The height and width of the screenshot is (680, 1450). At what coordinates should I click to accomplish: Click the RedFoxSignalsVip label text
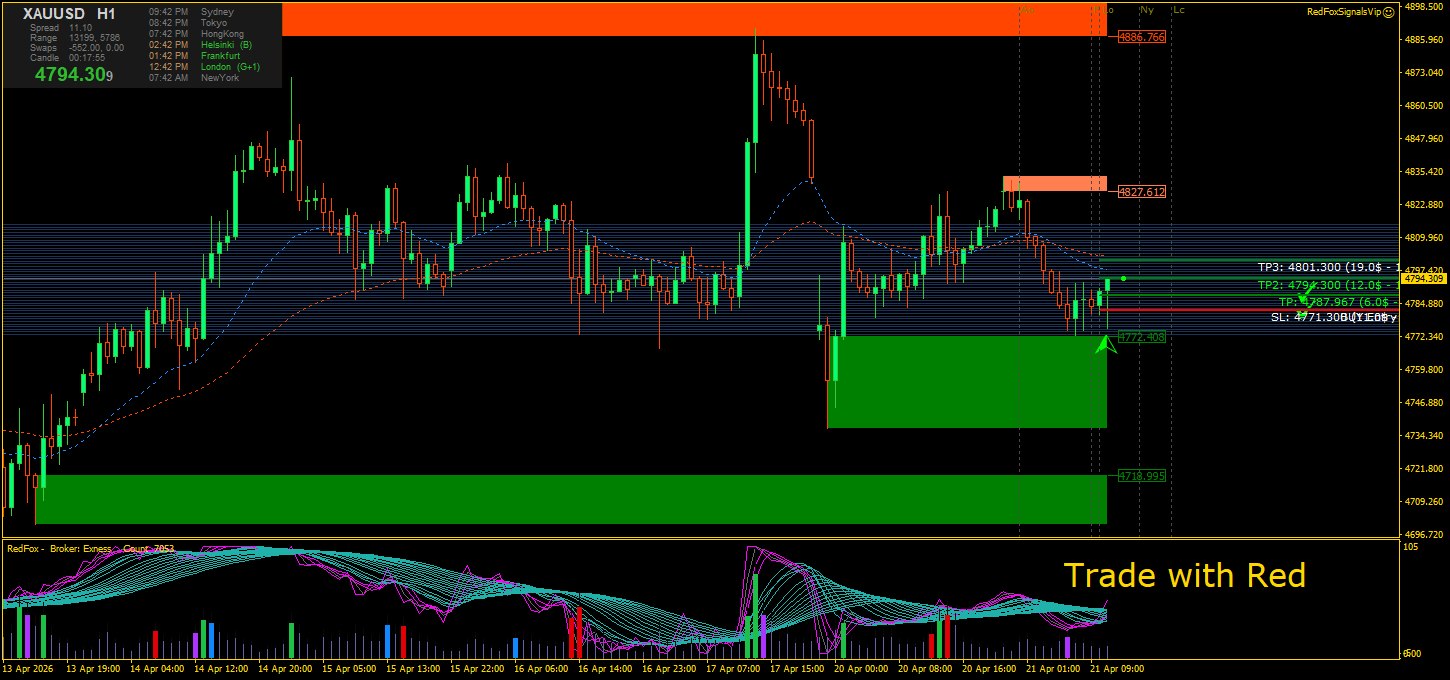(1343, 11)
